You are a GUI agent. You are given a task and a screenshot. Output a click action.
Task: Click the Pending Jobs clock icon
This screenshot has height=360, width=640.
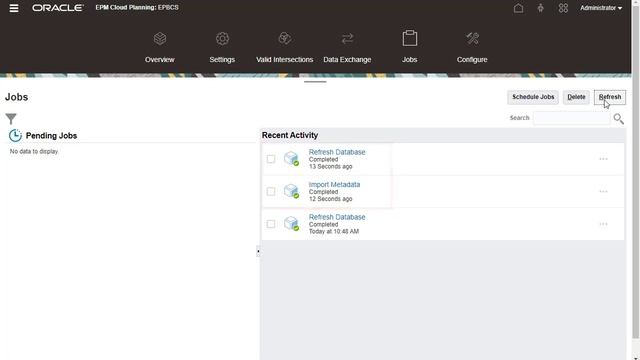(15, 136)
